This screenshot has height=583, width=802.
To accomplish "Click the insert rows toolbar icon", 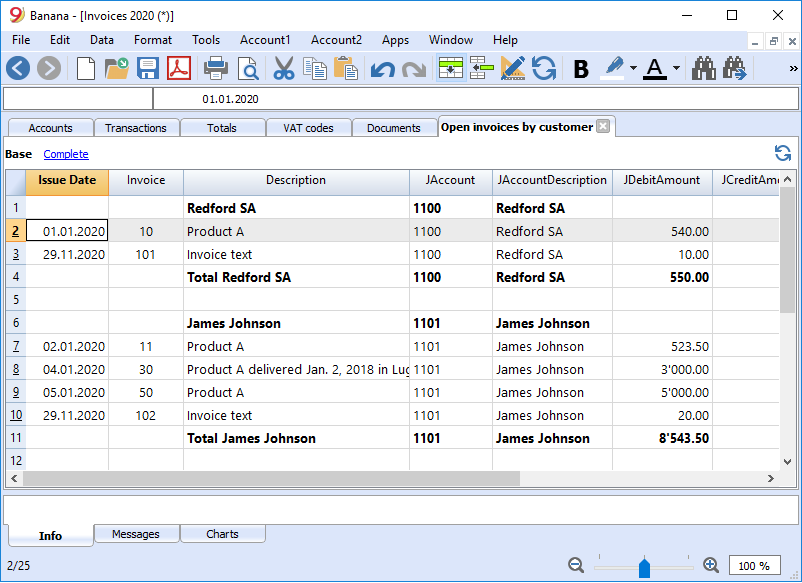I will [451, 68].
